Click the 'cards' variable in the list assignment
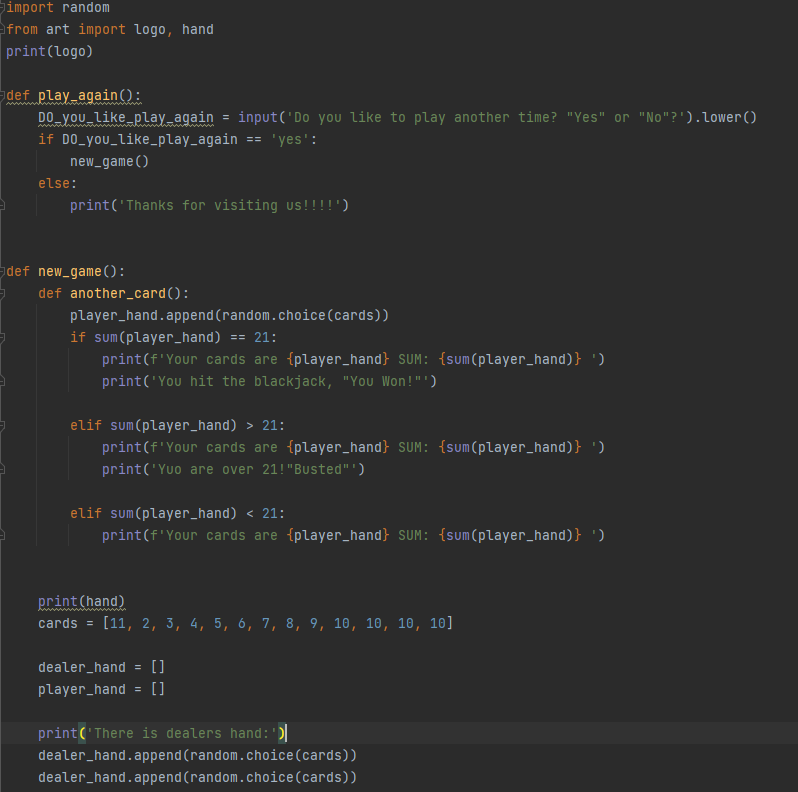Viewport: 798px width, 792px height. click(58, 624)
